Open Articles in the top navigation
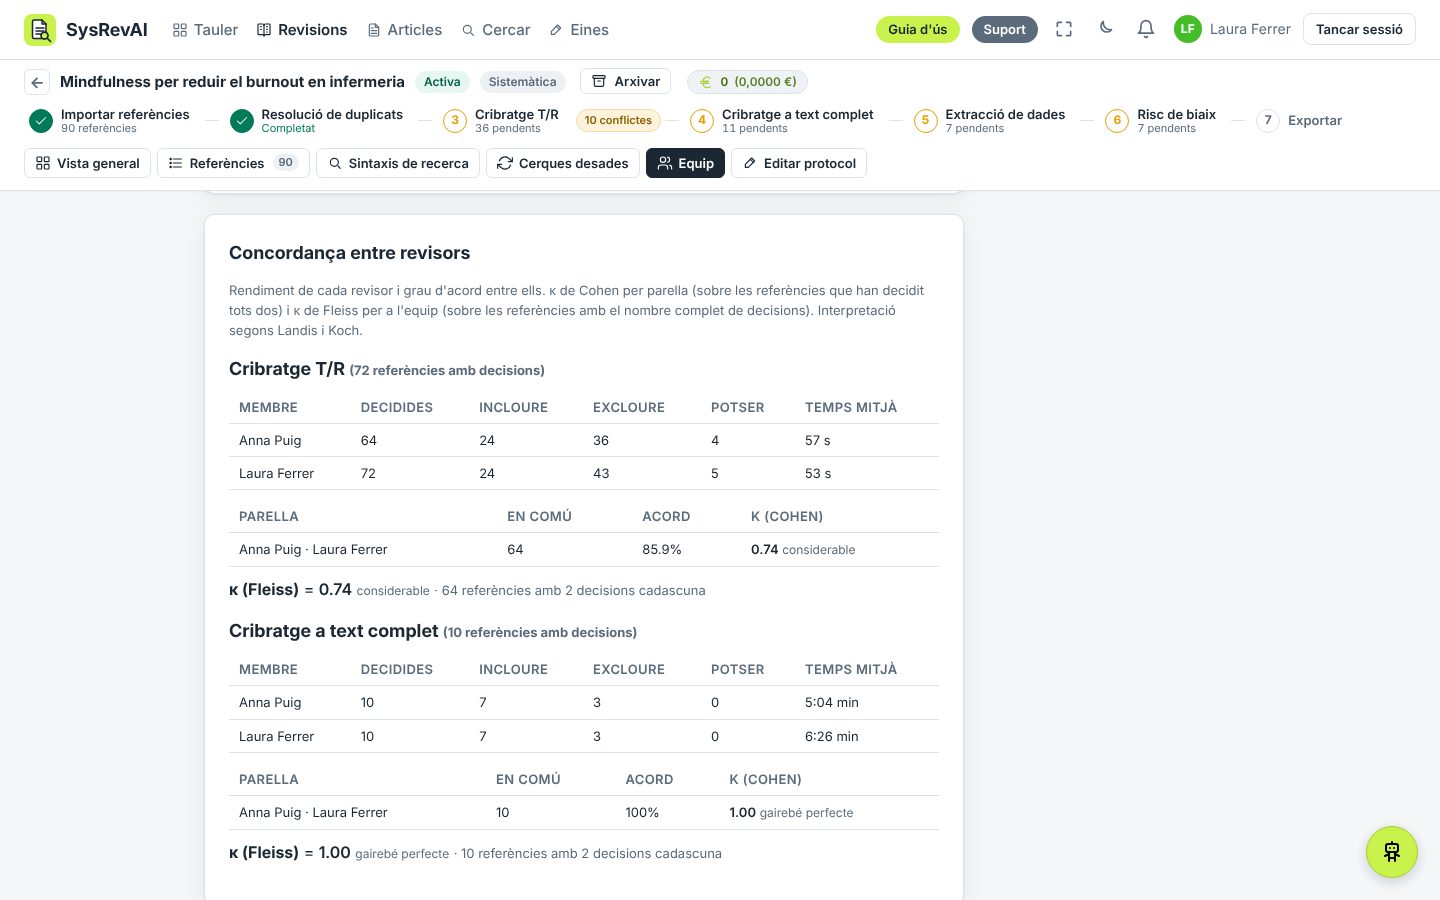The height and width of the screenshot is (900, 1440). 405,30
